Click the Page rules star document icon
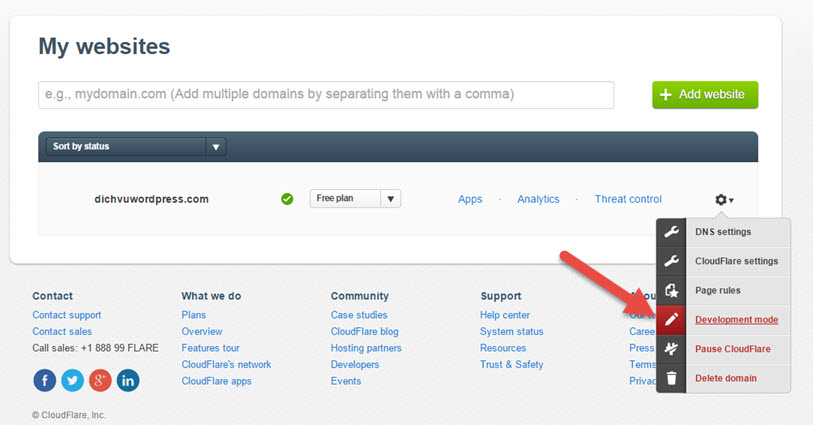The width and height of the screenshot is (813, 425). (671, 290)
